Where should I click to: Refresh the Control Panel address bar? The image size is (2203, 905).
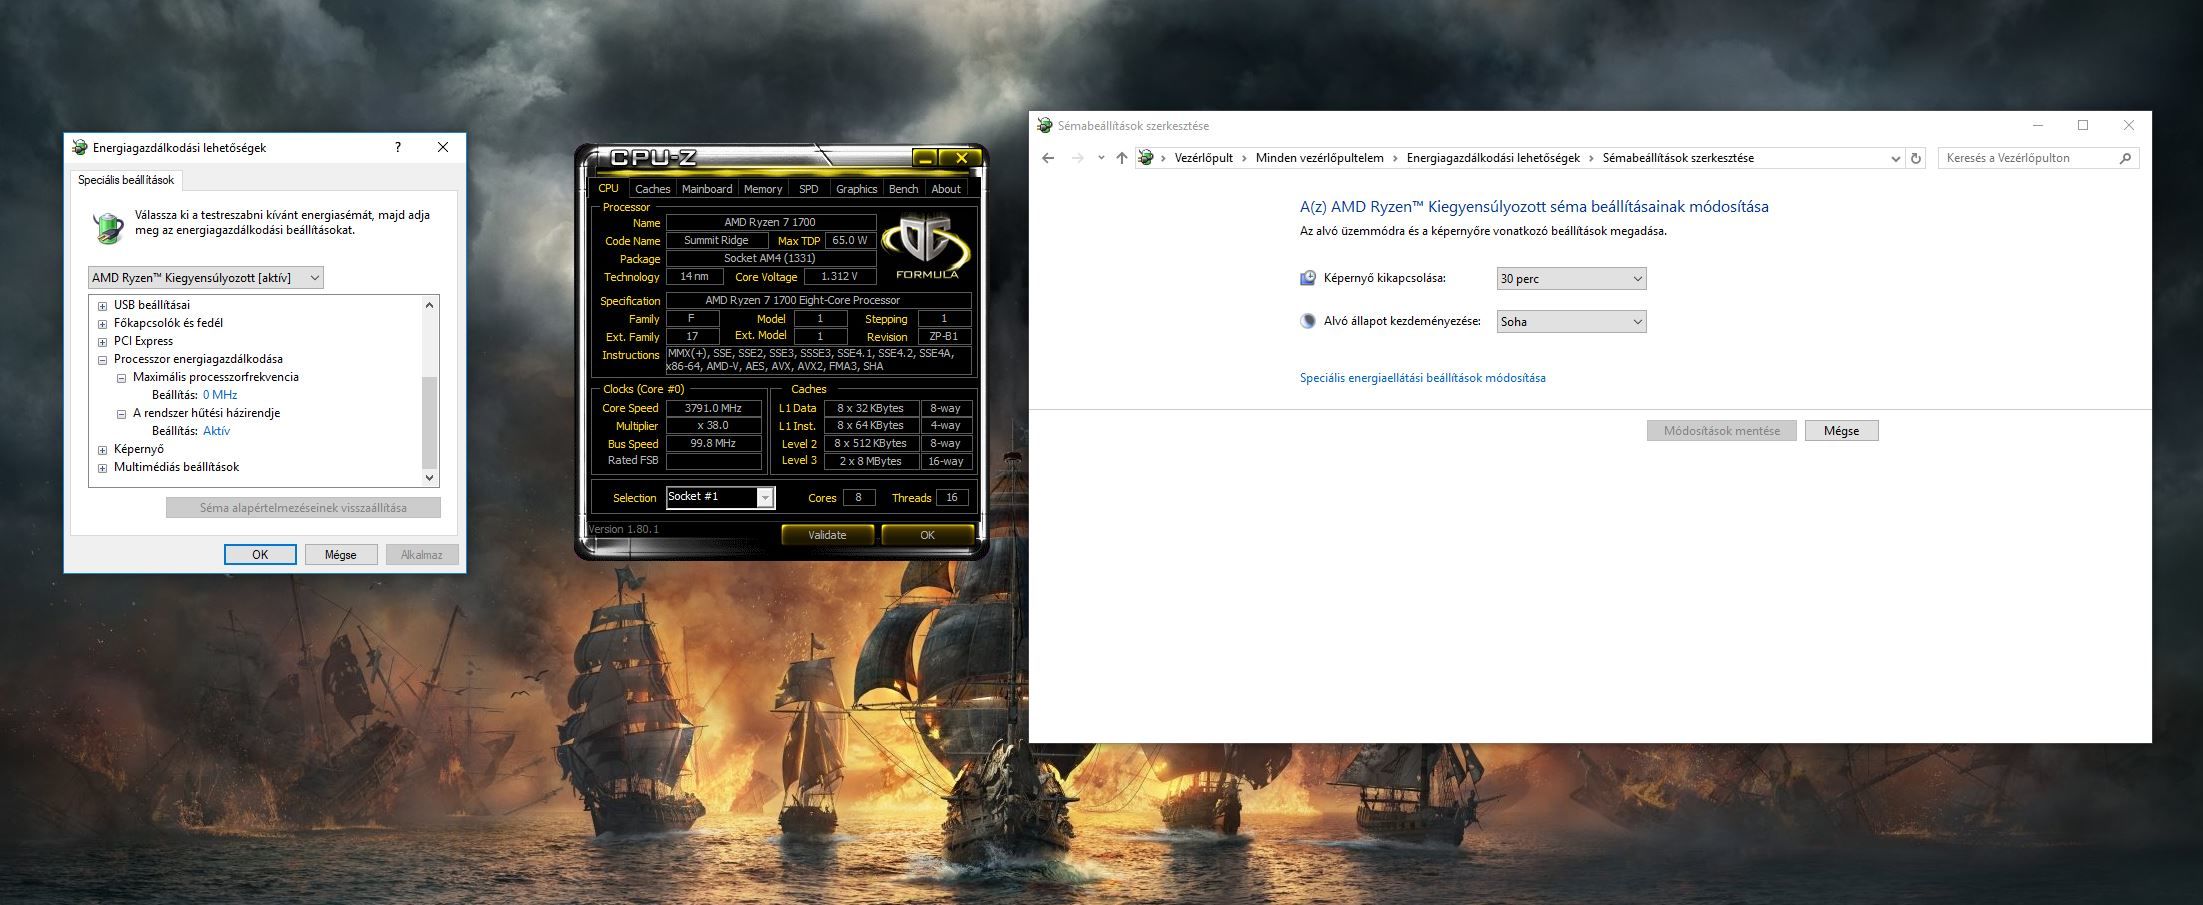[x=1916, y=158]
